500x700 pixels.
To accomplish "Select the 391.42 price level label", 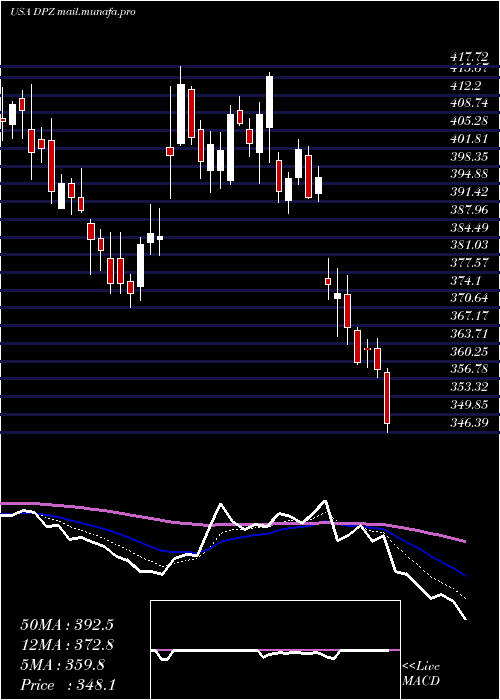I will 468,192.
